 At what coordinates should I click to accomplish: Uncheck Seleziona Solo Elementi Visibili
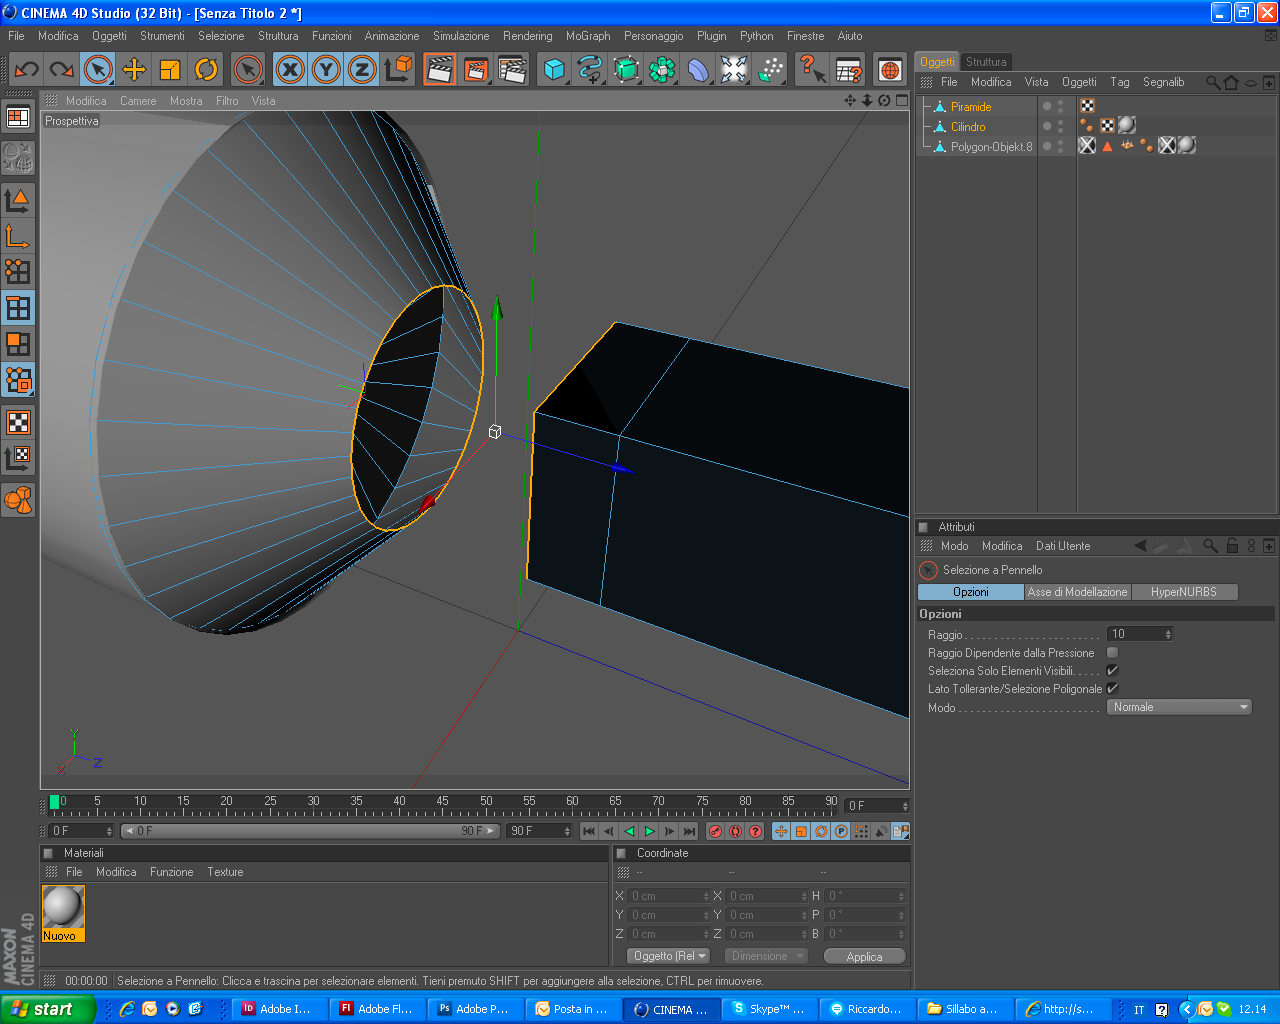pos(1112,671)
